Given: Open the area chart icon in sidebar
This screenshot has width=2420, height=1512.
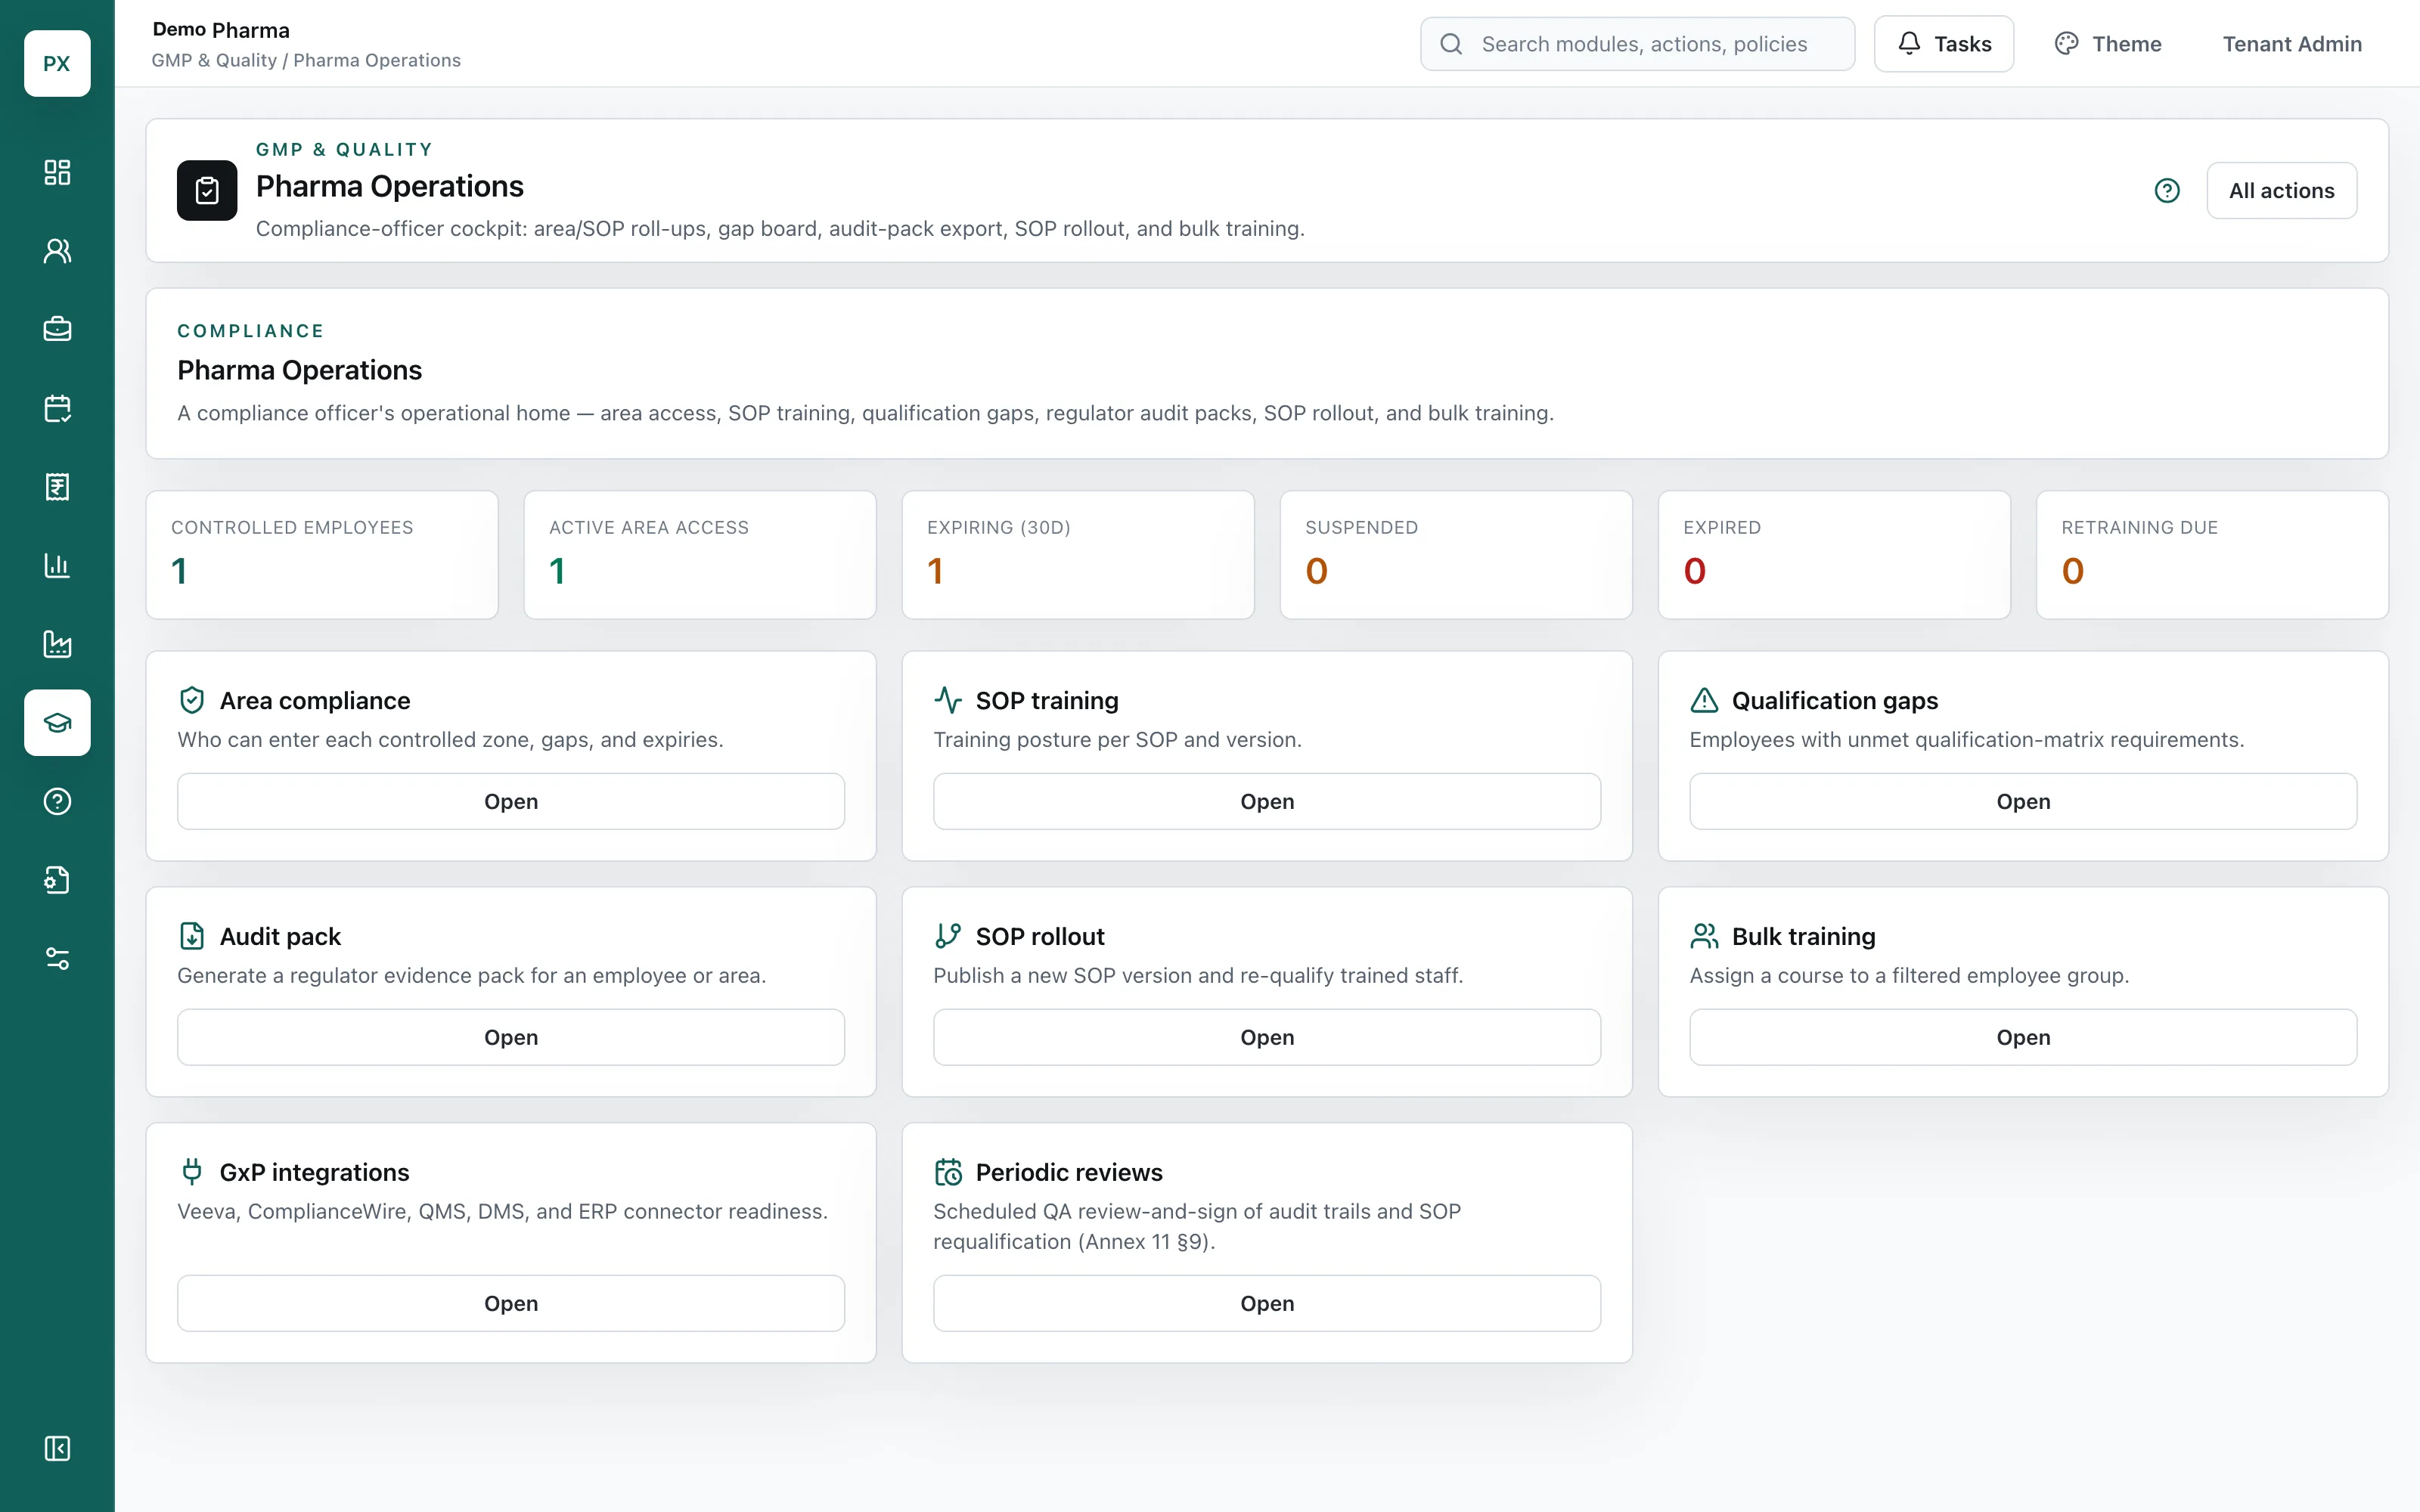Looking at the screenshot, I should tap(57, 644).
